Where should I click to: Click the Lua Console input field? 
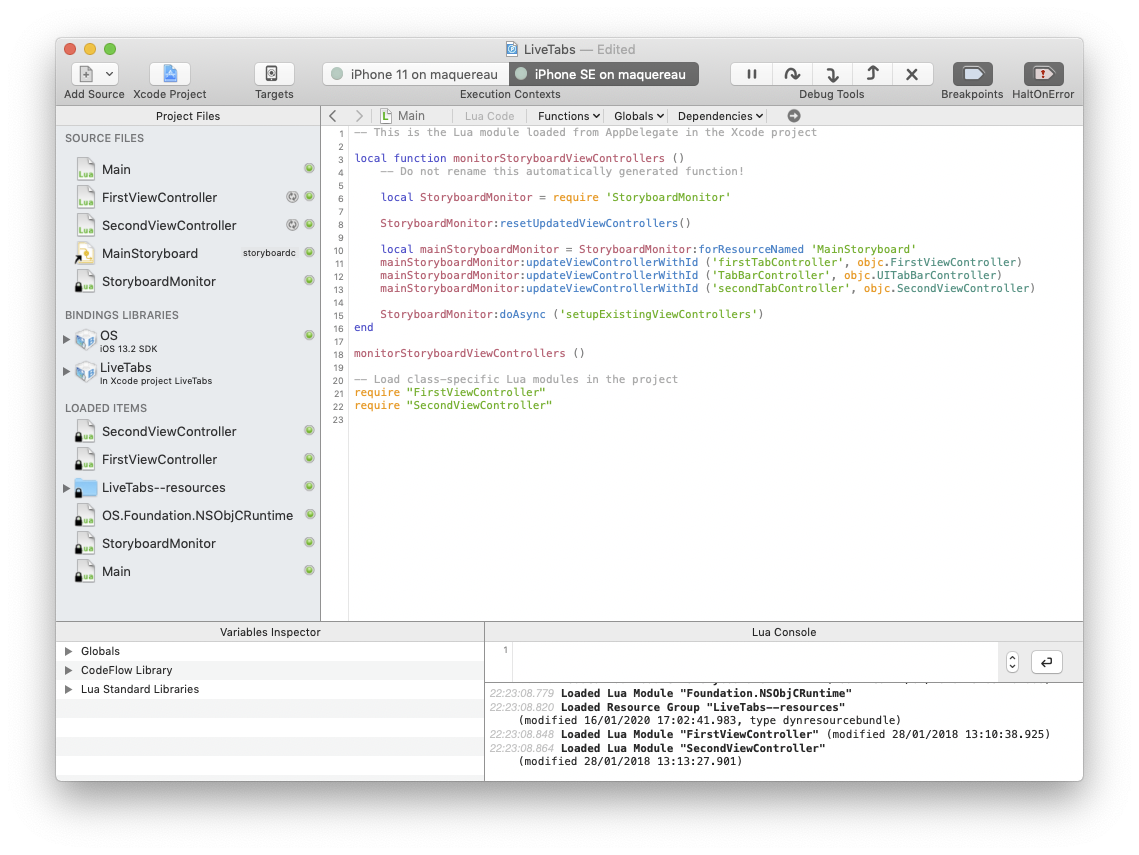point(755,662)
